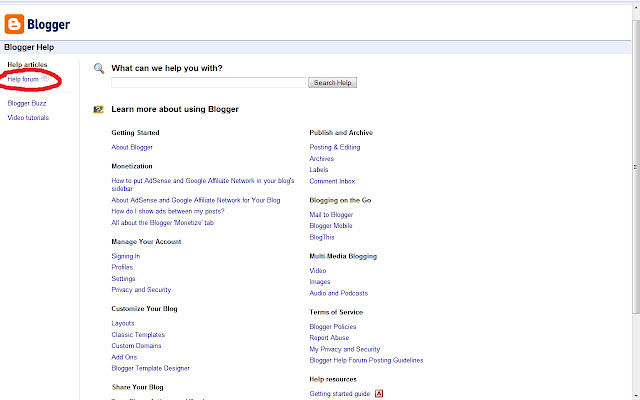The height and width of the screenshot is (400, 640).
Task: Open the Classic Templates link
Action: pos(138,334)
